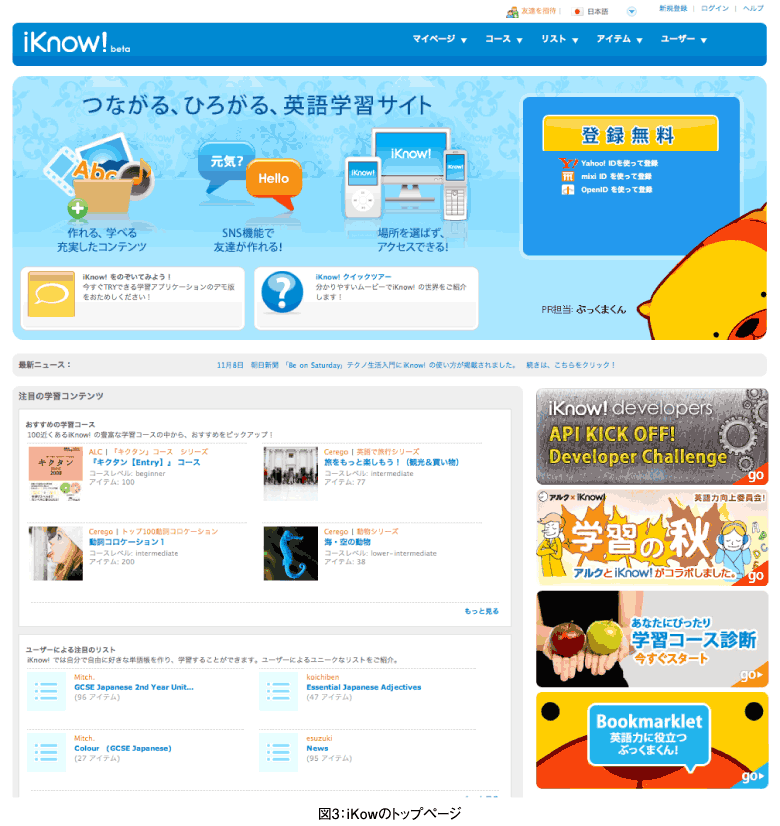Open 動詞コロケーション1 course link
Image resolution: width=780 pixels, height=826 pixels.
click(126, 542)
